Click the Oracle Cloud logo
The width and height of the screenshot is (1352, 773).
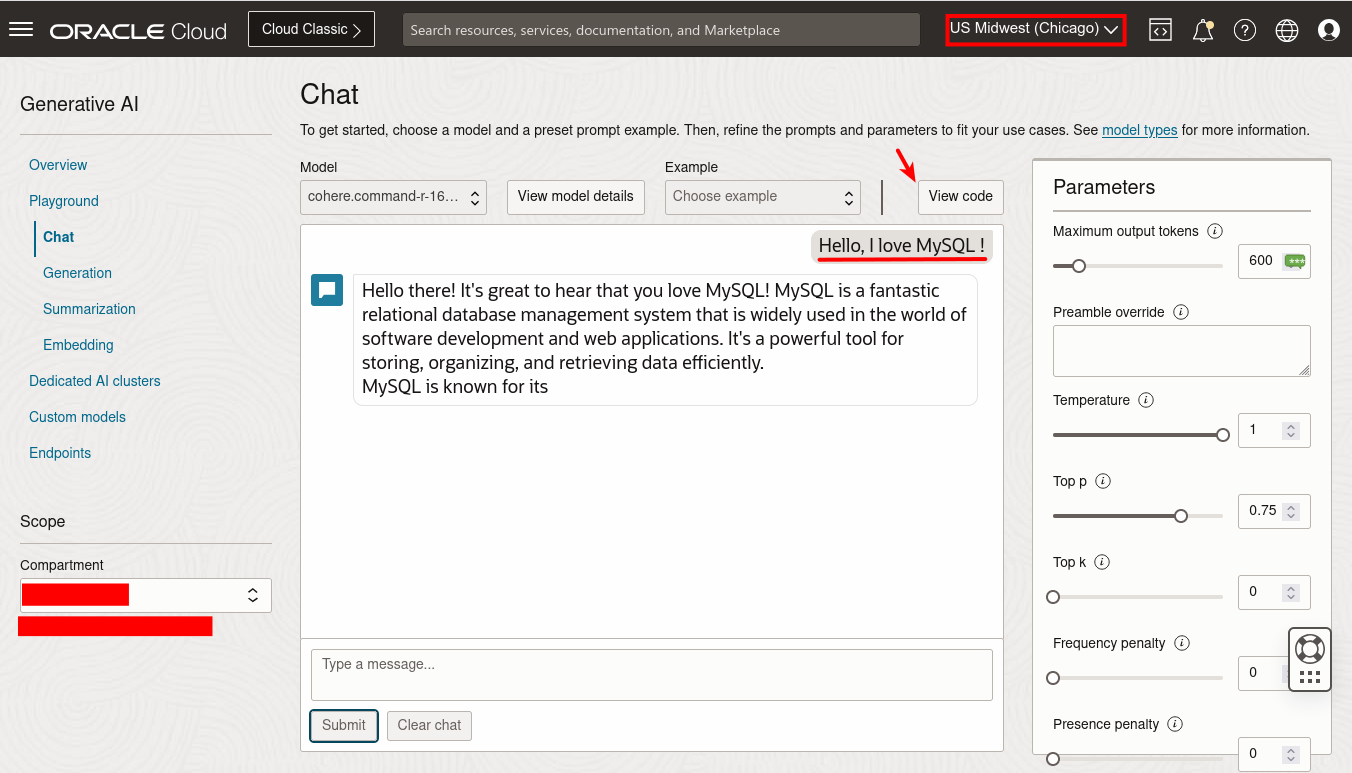pyautogui.click(x=138, y=31)
